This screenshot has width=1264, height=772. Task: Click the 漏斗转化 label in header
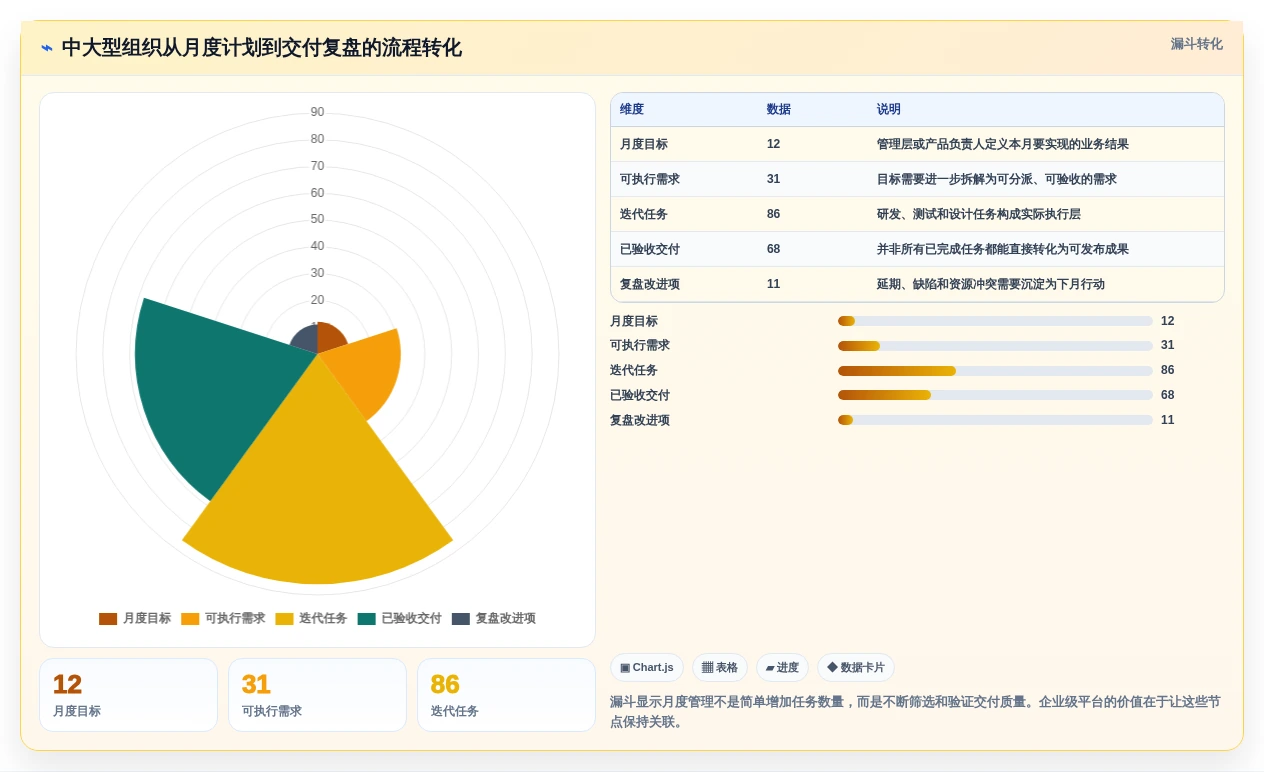pyautogui.click(x=1197, y=44)
